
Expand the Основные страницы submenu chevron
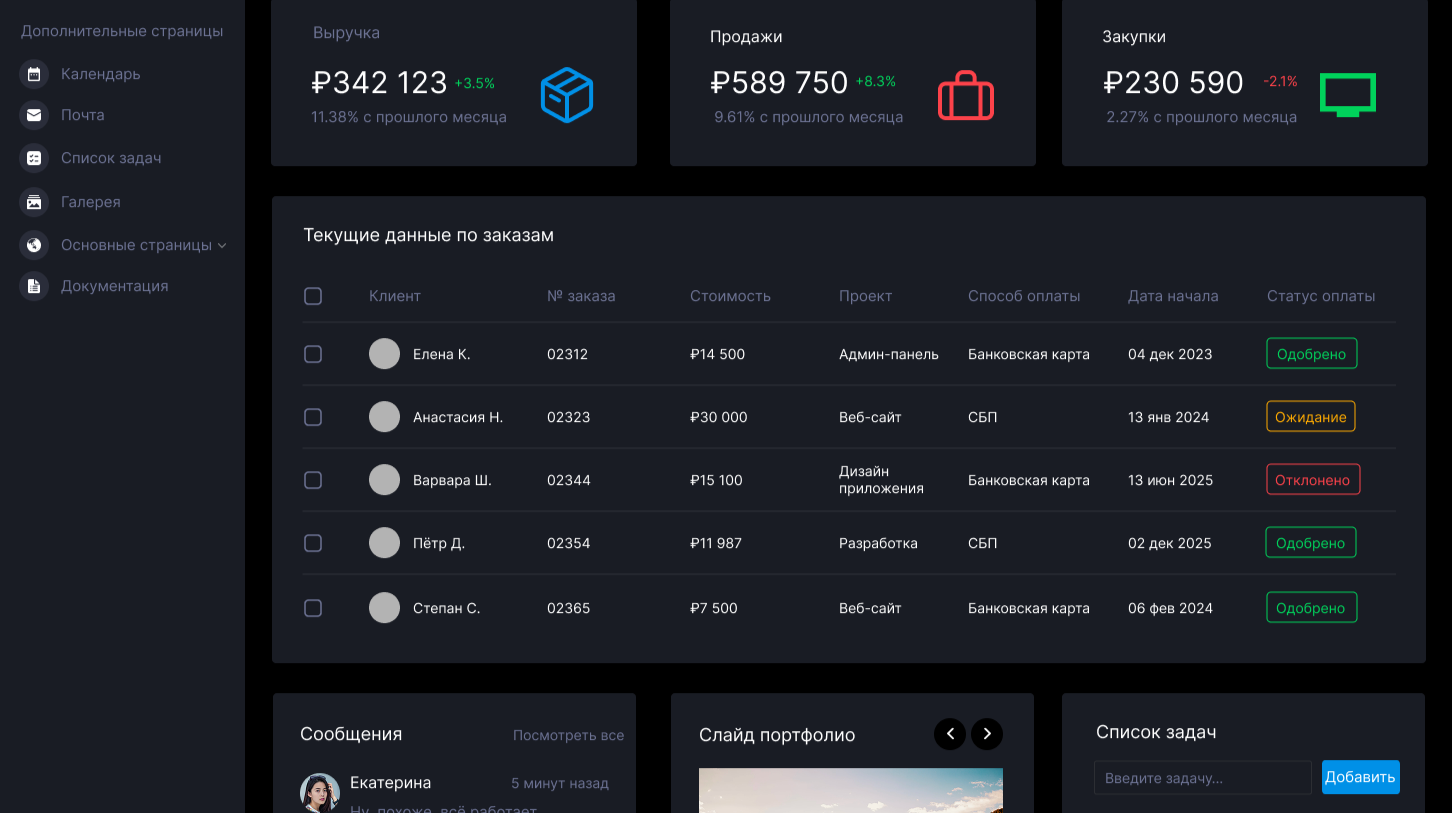[x=222, y=246]
